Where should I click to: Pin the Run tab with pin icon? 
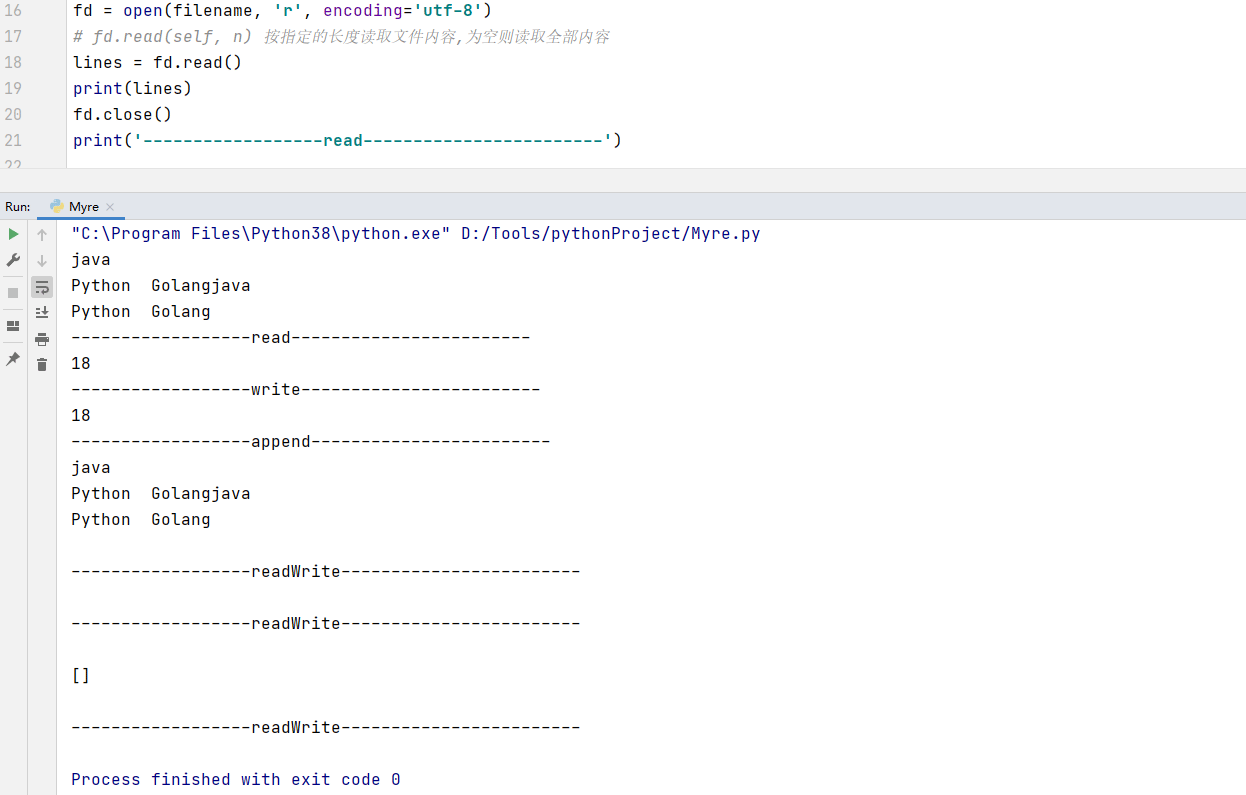(x=13, y=359)
